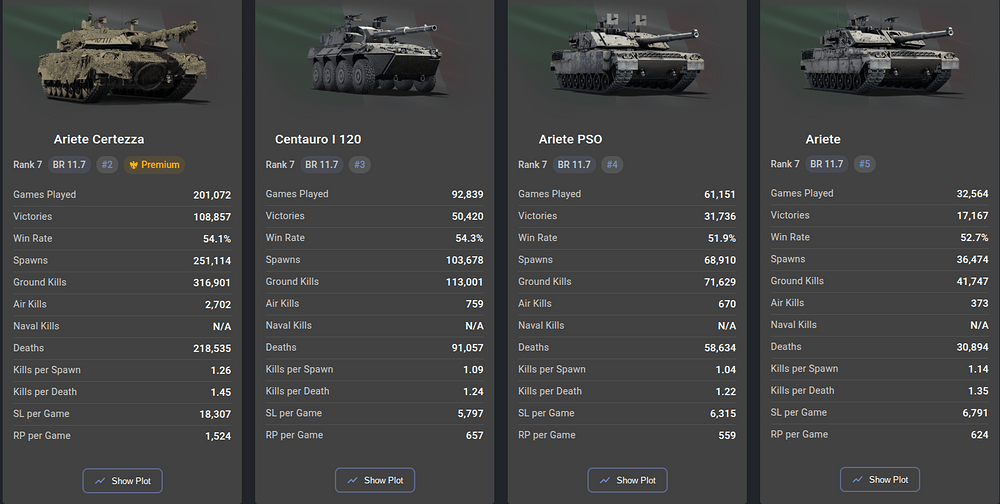Image resolution: width=1000 pixels, height=504 pixels.
Task: Select the Ariete tank thumbnail
Action: click(880, 54)
